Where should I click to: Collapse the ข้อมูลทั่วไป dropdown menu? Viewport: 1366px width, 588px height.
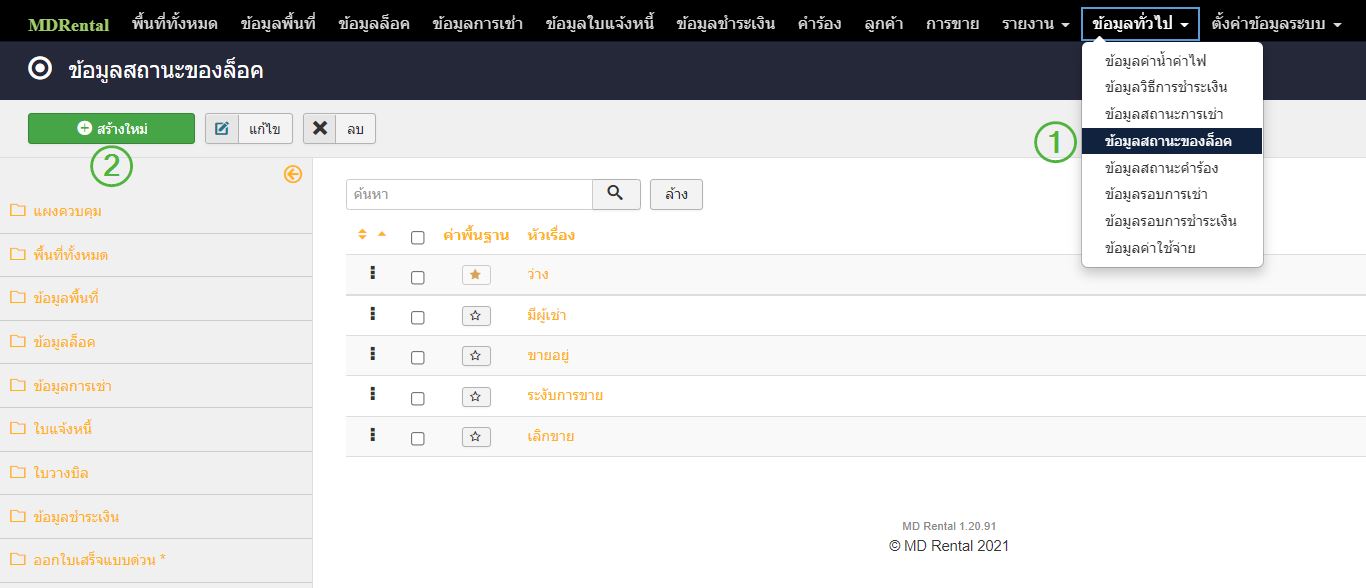(1141, 23)
